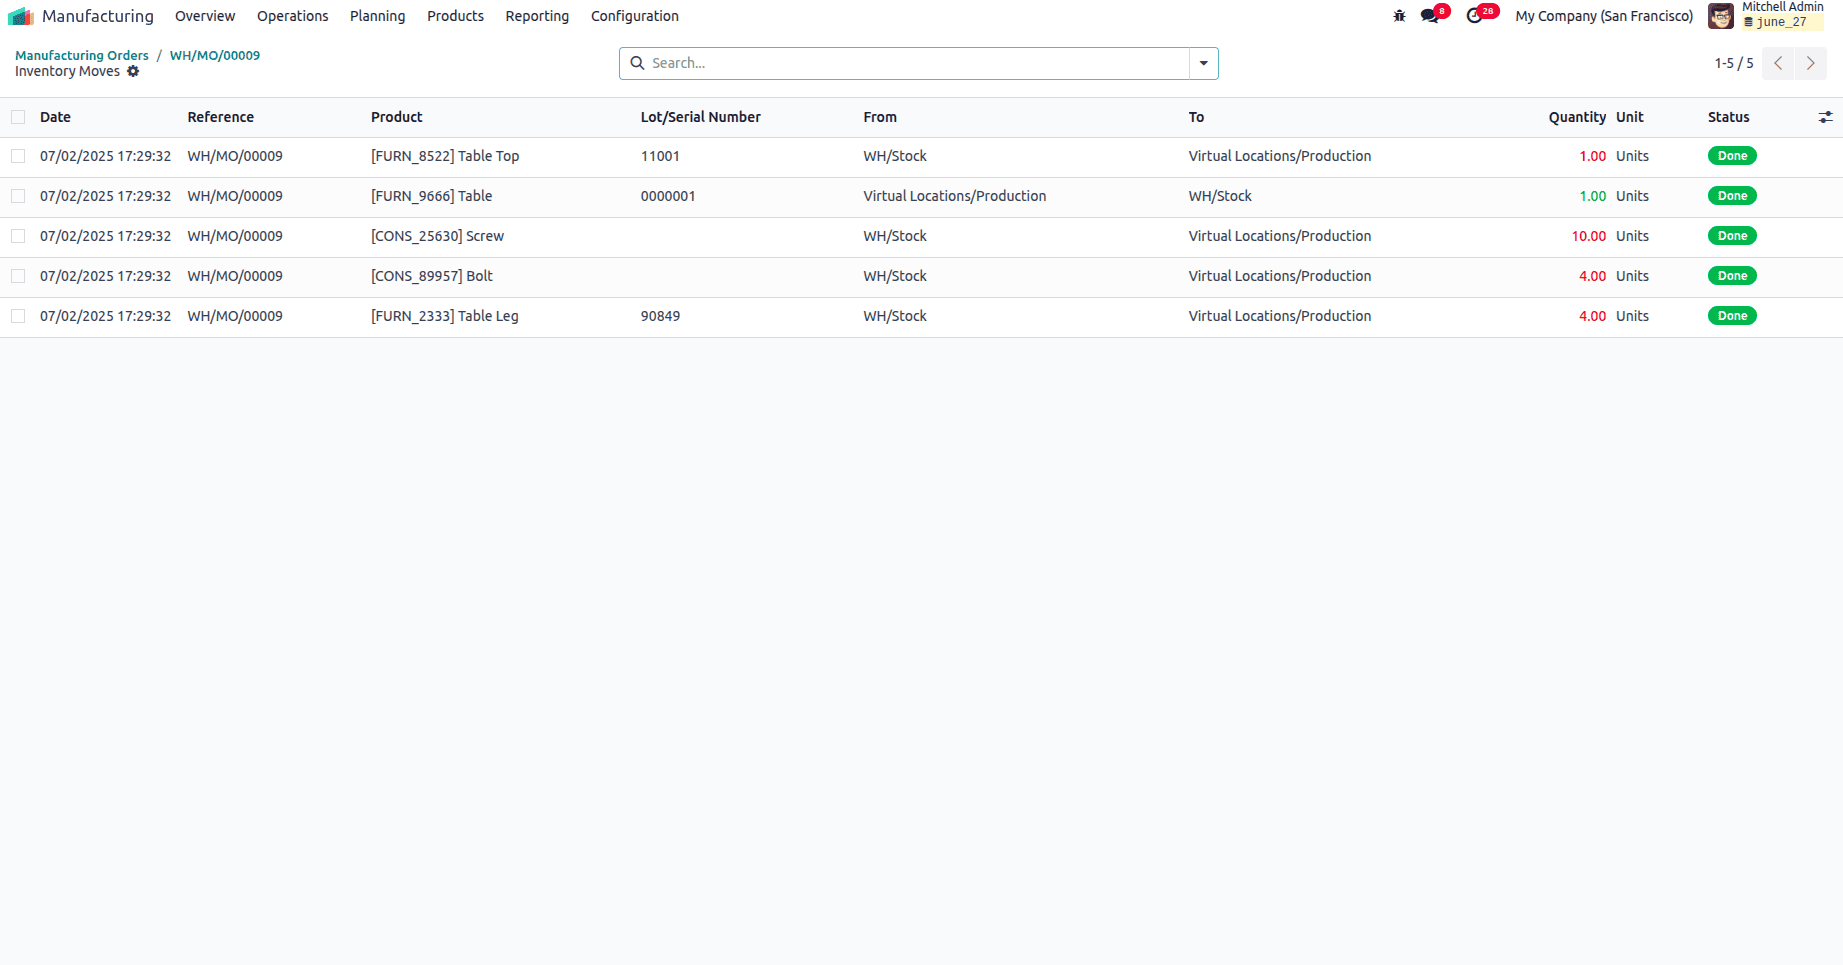The width and height of the screenshot is (1843, 965).
Task: Click the gear icon beside Inventory Moves
Action: coord(133,72)
